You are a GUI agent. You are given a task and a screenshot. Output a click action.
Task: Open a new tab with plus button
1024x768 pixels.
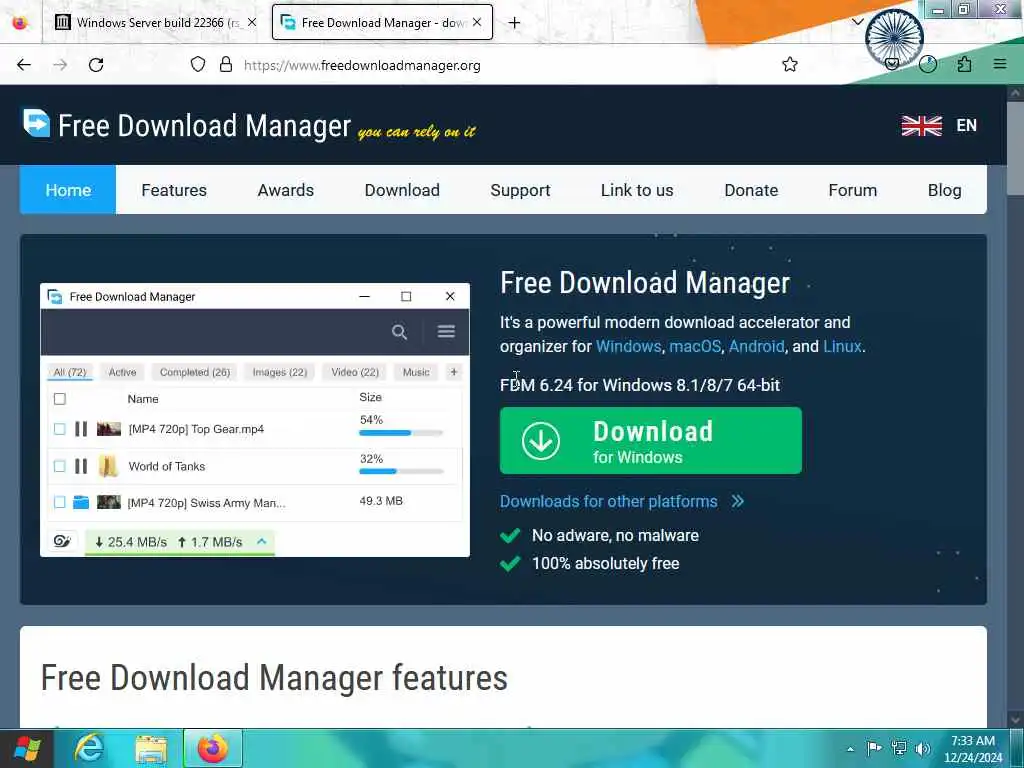pos(515,23)
